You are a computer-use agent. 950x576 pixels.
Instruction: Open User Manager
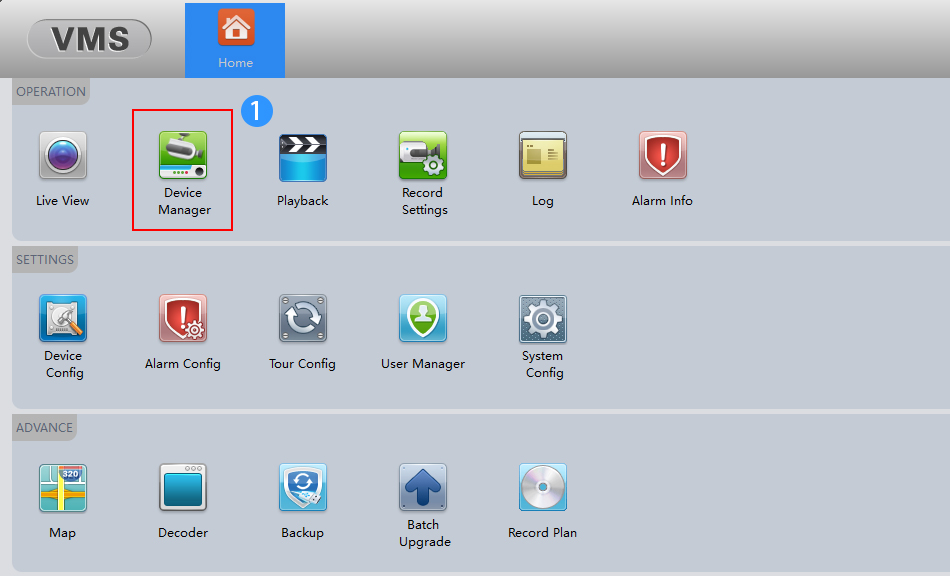[x=423, y=319]
